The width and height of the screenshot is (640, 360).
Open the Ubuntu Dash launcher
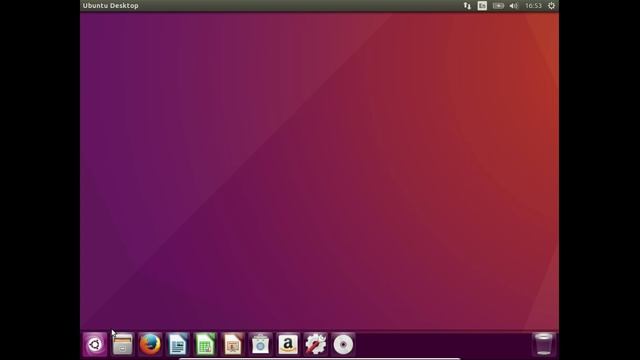coord(95,344)
